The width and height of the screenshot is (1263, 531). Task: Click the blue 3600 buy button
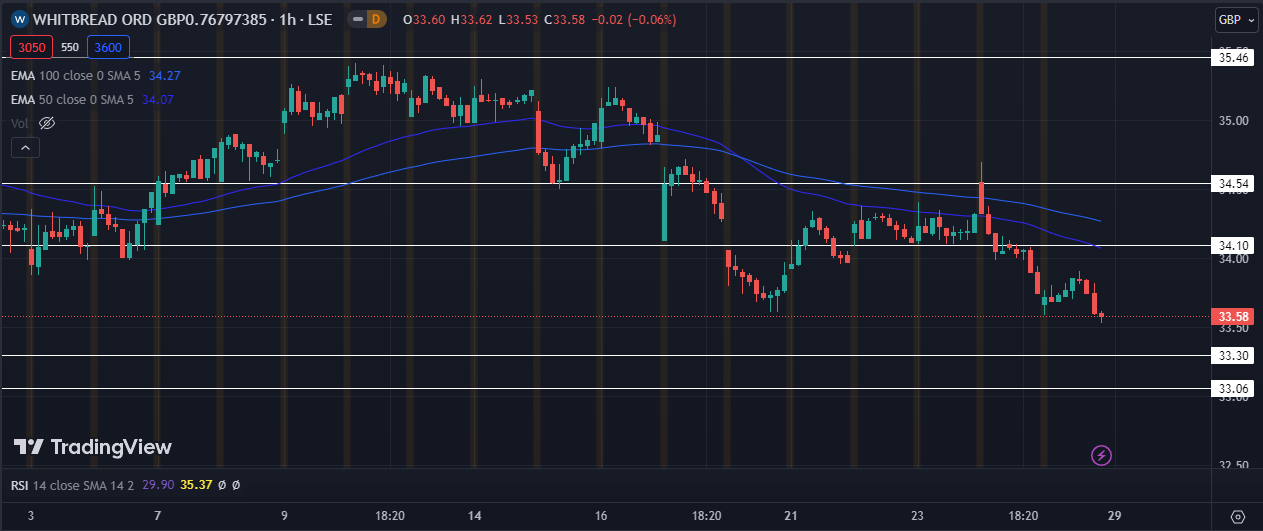[x=106, y=47]
